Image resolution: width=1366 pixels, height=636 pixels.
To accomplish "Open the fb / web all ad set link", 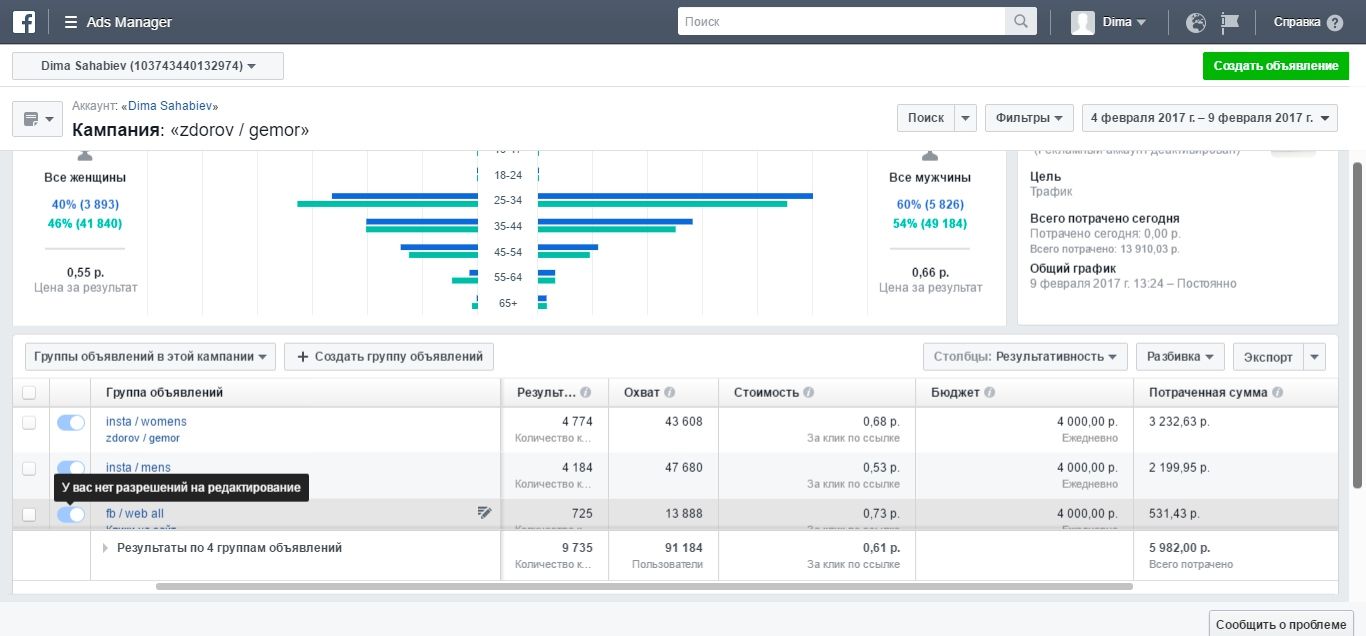I will coord(135,514).
